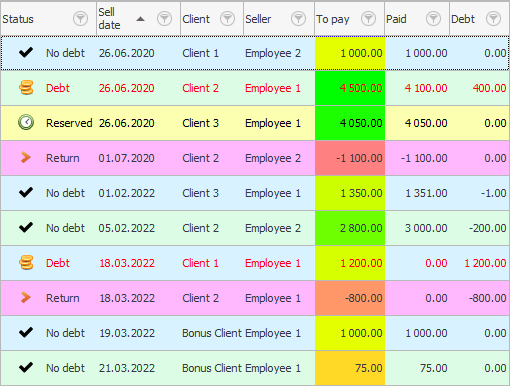The height and width of the screenshot is (386, 510).
Task: Click the -1 100.00 Paid value
Action: (424, 158)
